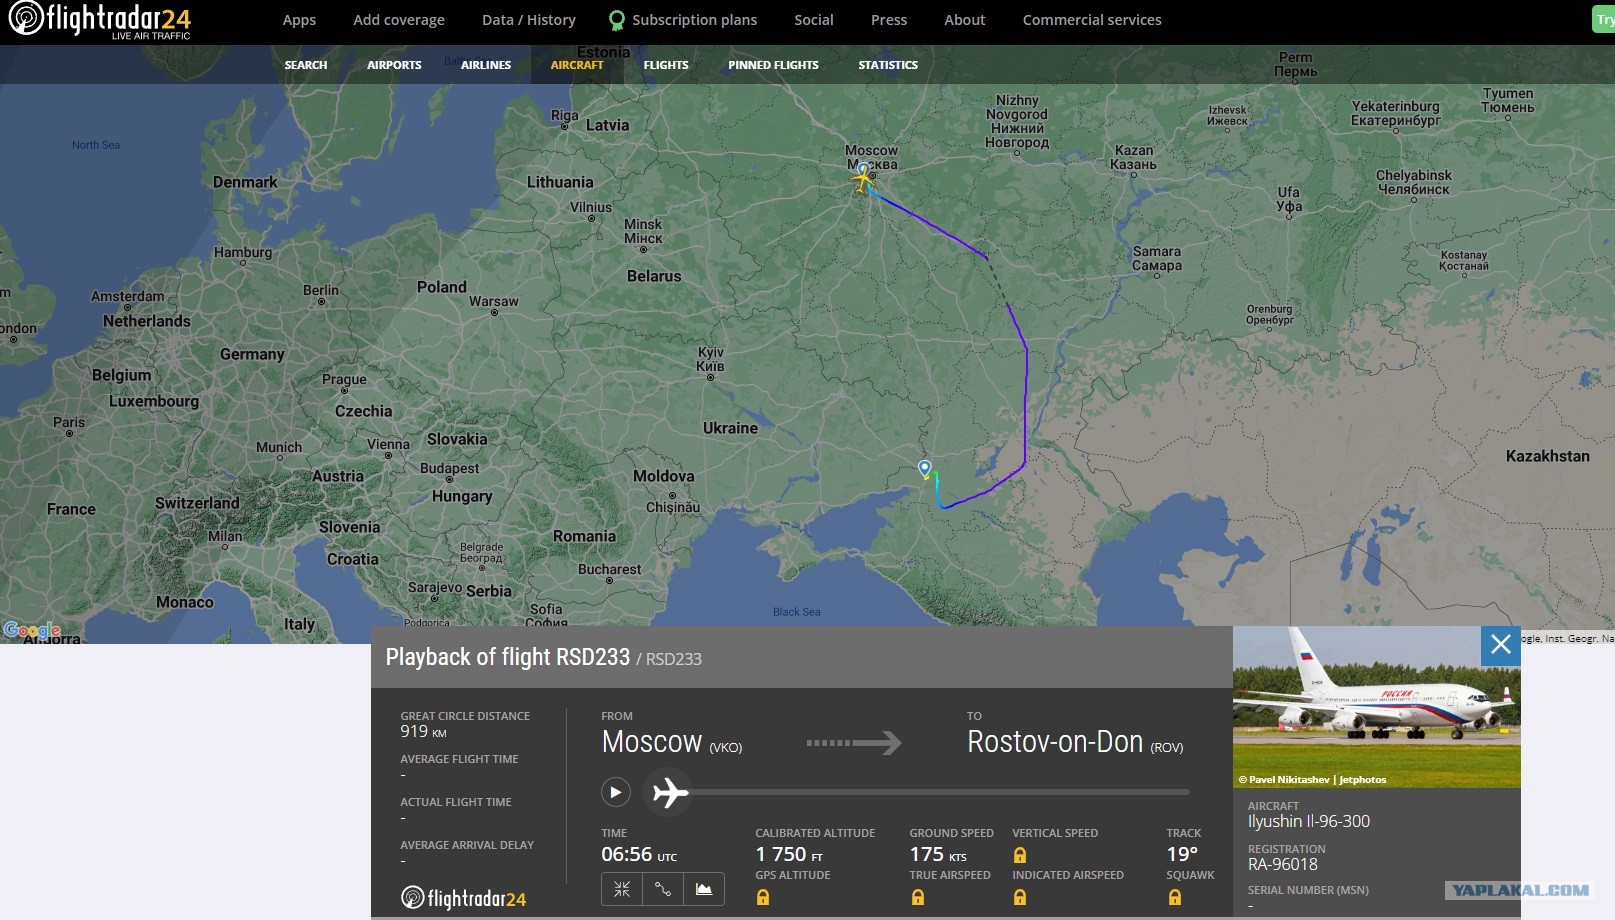Click the great circle distance value 919 km

[x=424, y=732]
